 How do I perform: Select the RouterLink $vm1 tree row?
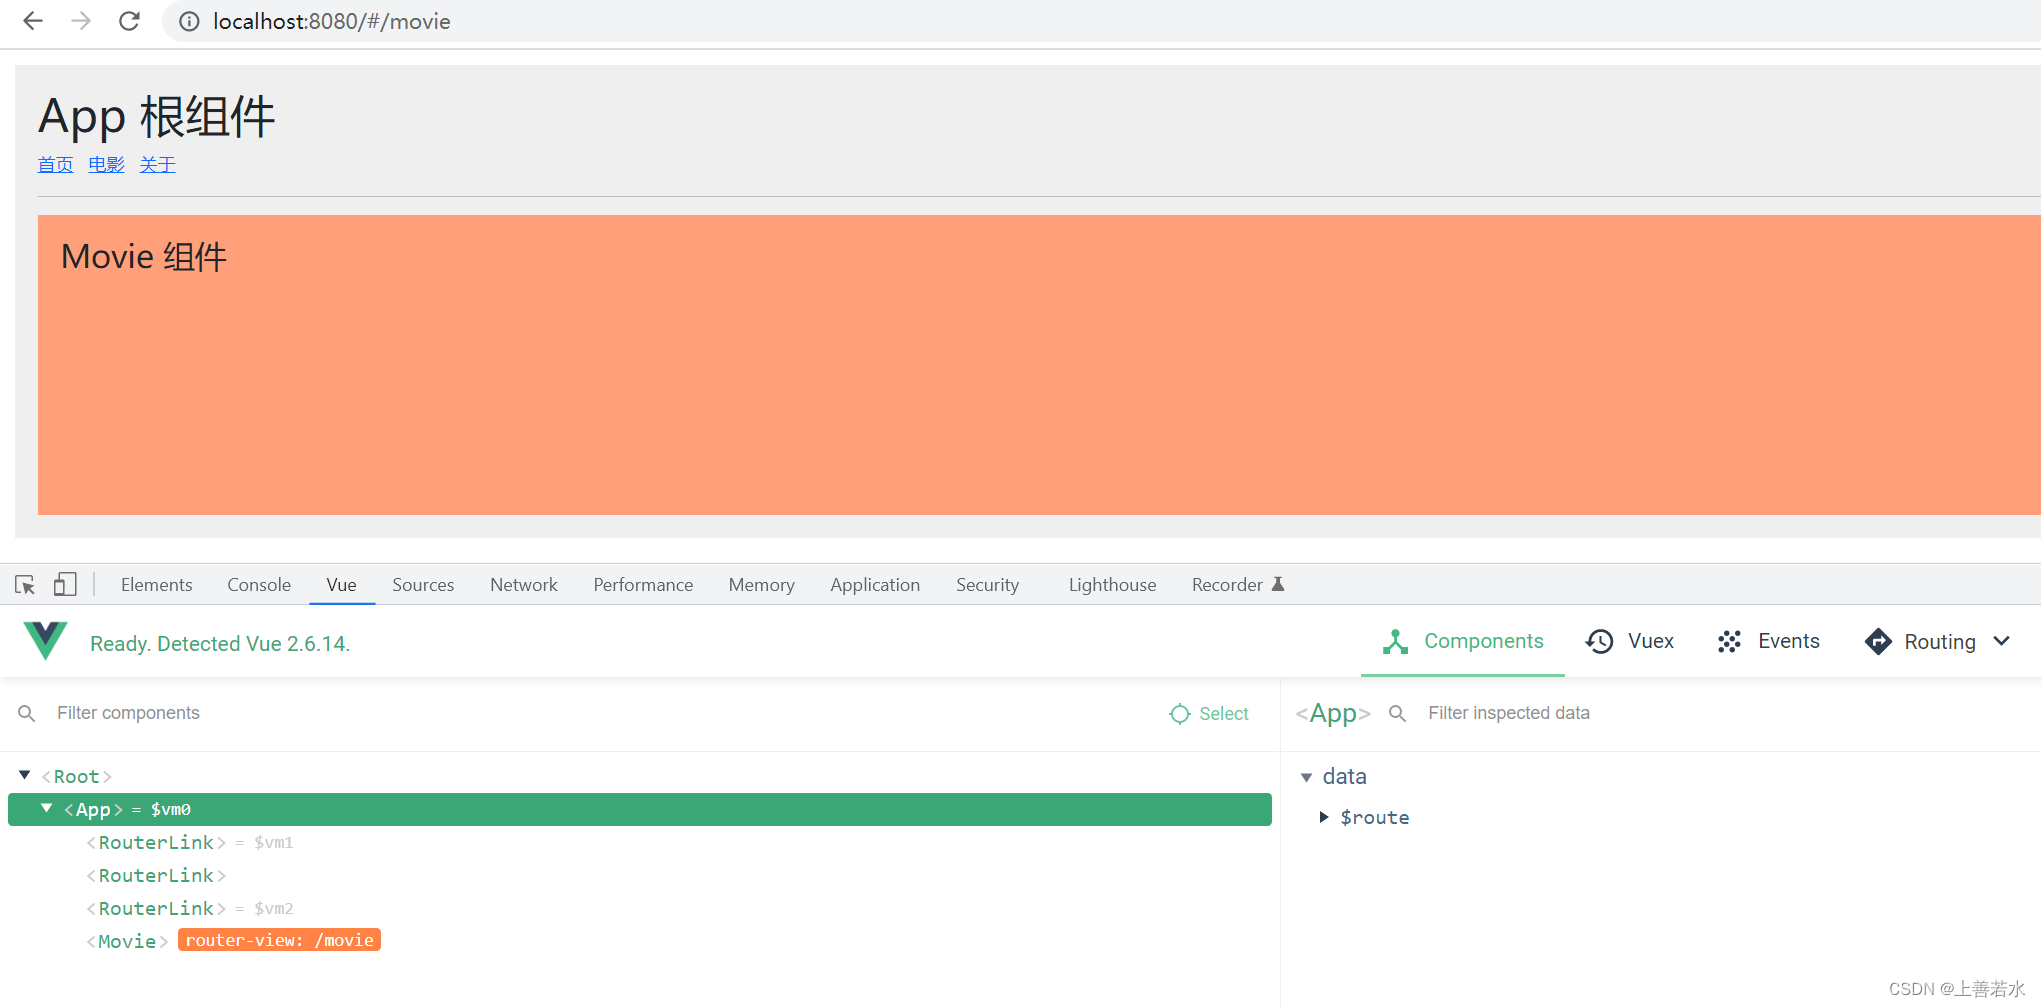point(640,842)
